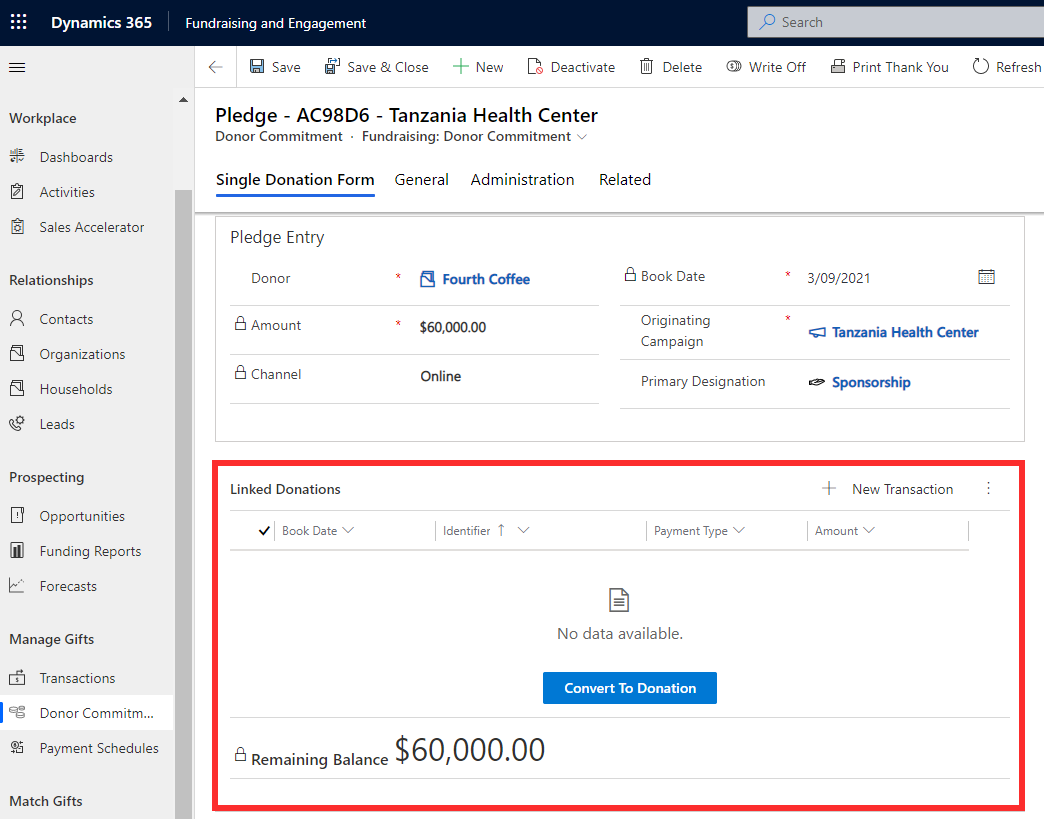Image resolution: width=1044 pixels, height=819 pixels.
Task: Open Transactions under Manage Gifts
Action: pos(77,678)
